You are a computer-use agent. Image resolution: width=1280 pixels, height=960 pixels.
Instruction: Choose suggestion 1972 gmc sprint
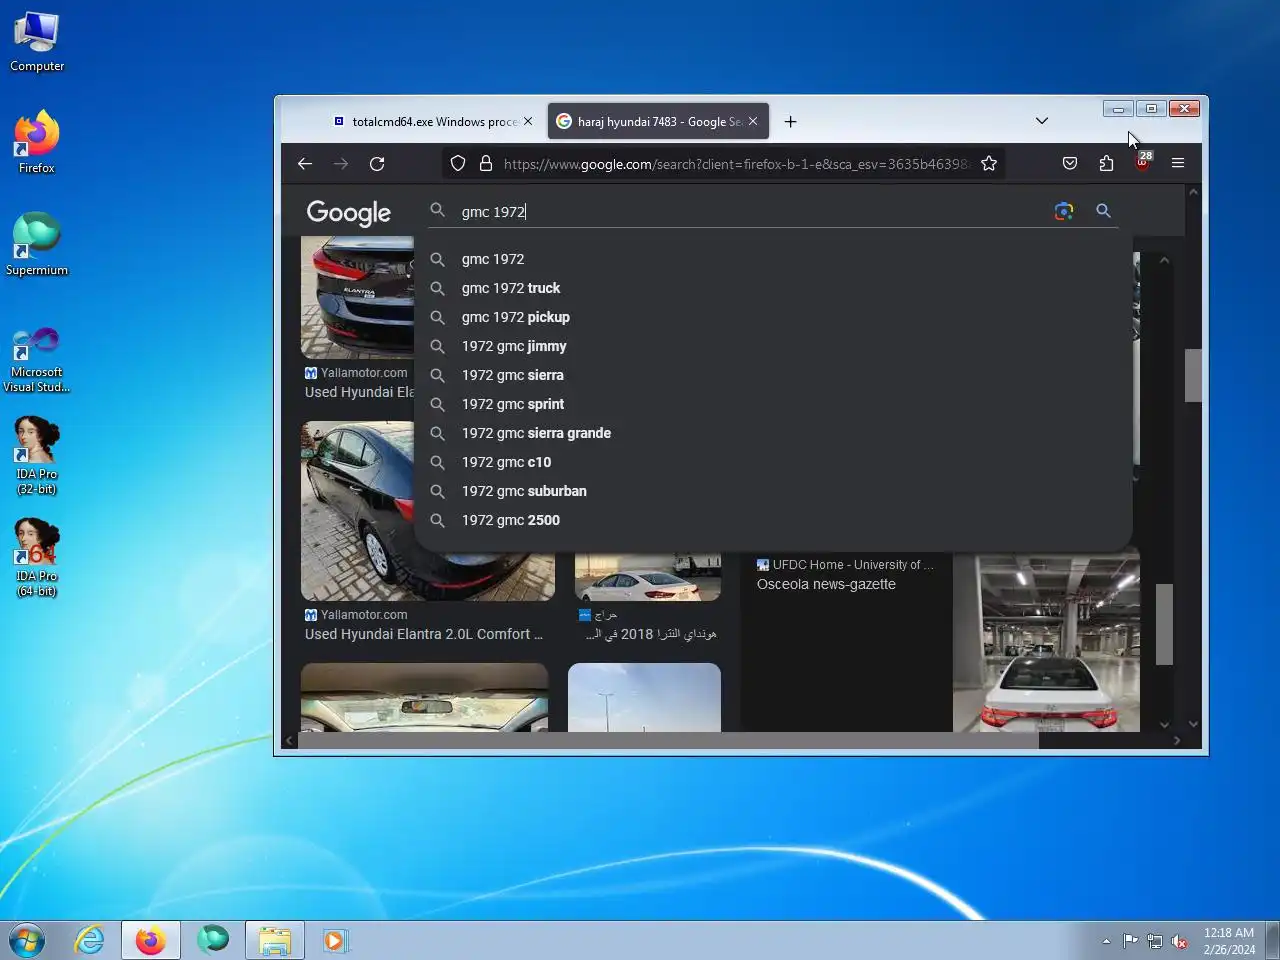point(773,404)
